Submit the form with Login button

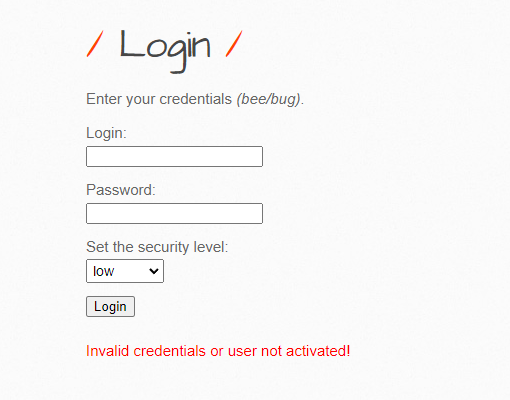pyautogui.click(x=110, y=306)
